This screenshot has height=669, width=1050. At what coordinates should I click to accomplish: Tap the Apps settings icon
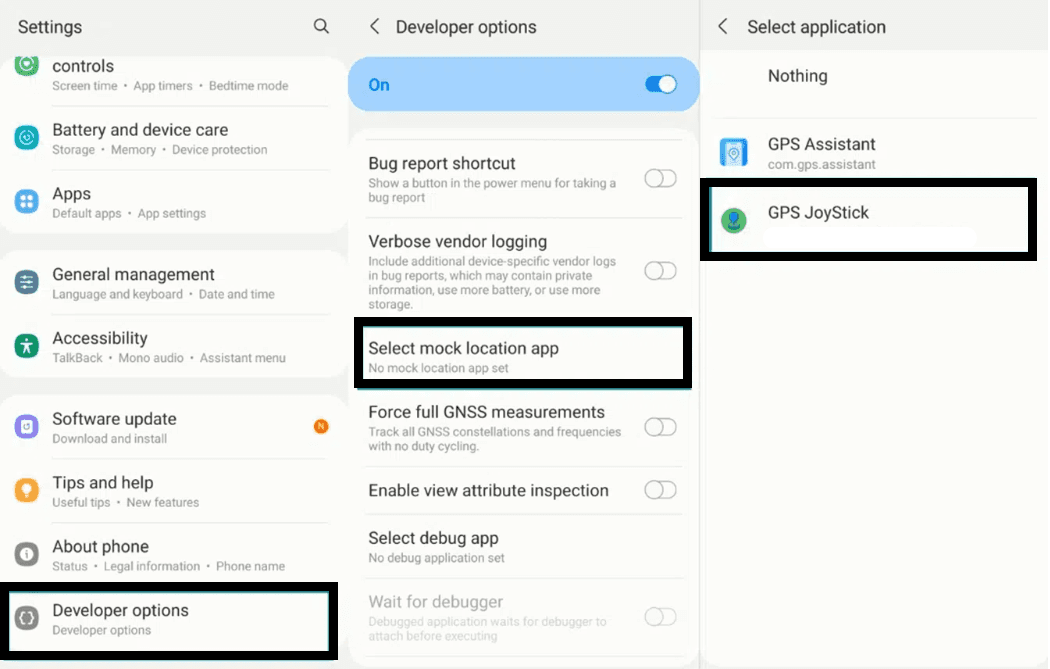pyautogui.click(x=27, y=202)
